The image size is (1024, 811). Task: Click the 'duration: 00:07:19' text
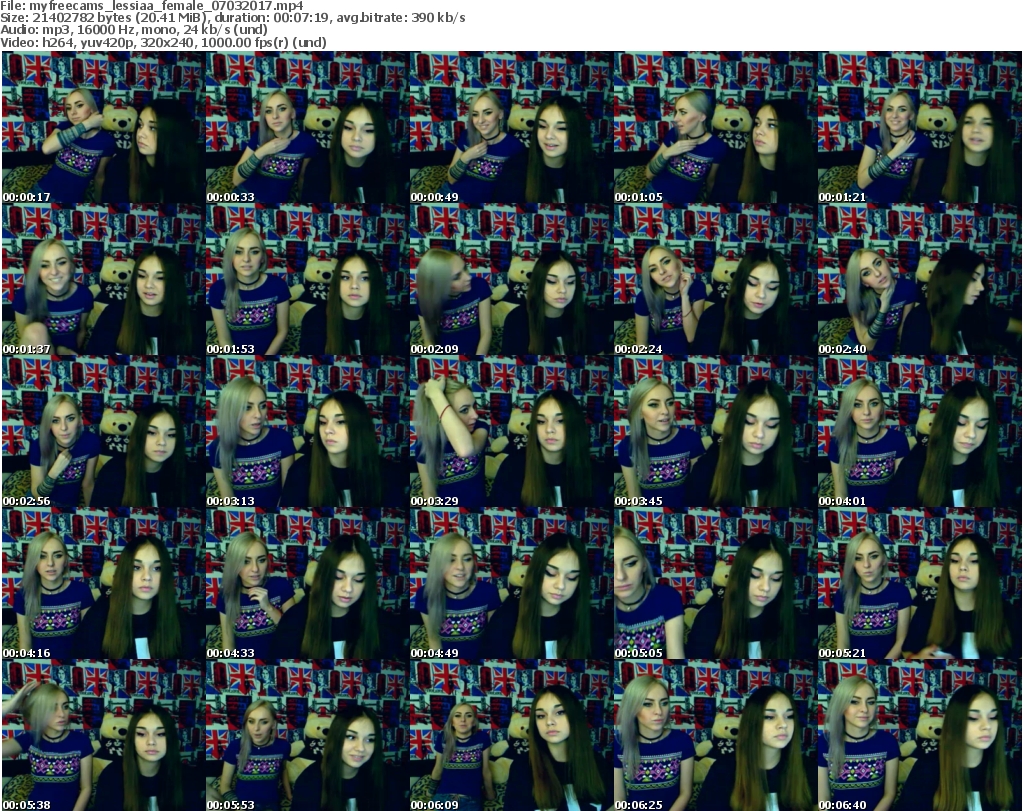(270, 18)
